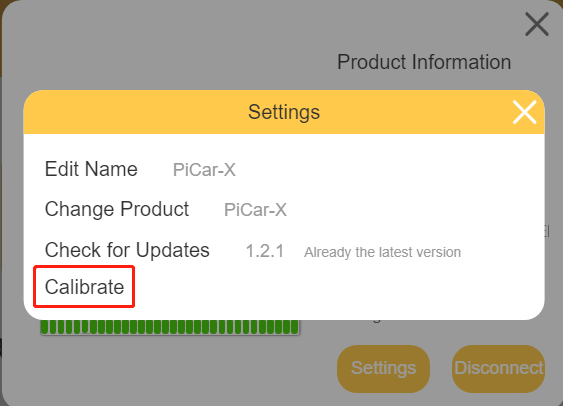Open PiCar-X selector beside Change Product

(255, 210)
